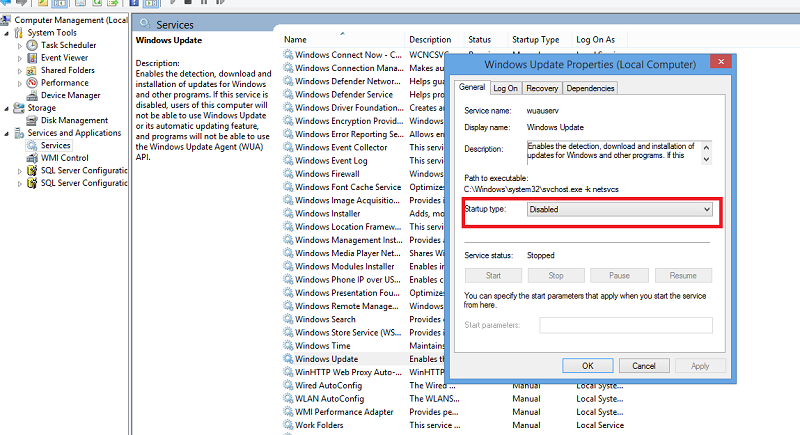The height and width of the screenshot is (435, 800).
Task: Click description box scroll up arrow
Action: (x=707, y=147)
